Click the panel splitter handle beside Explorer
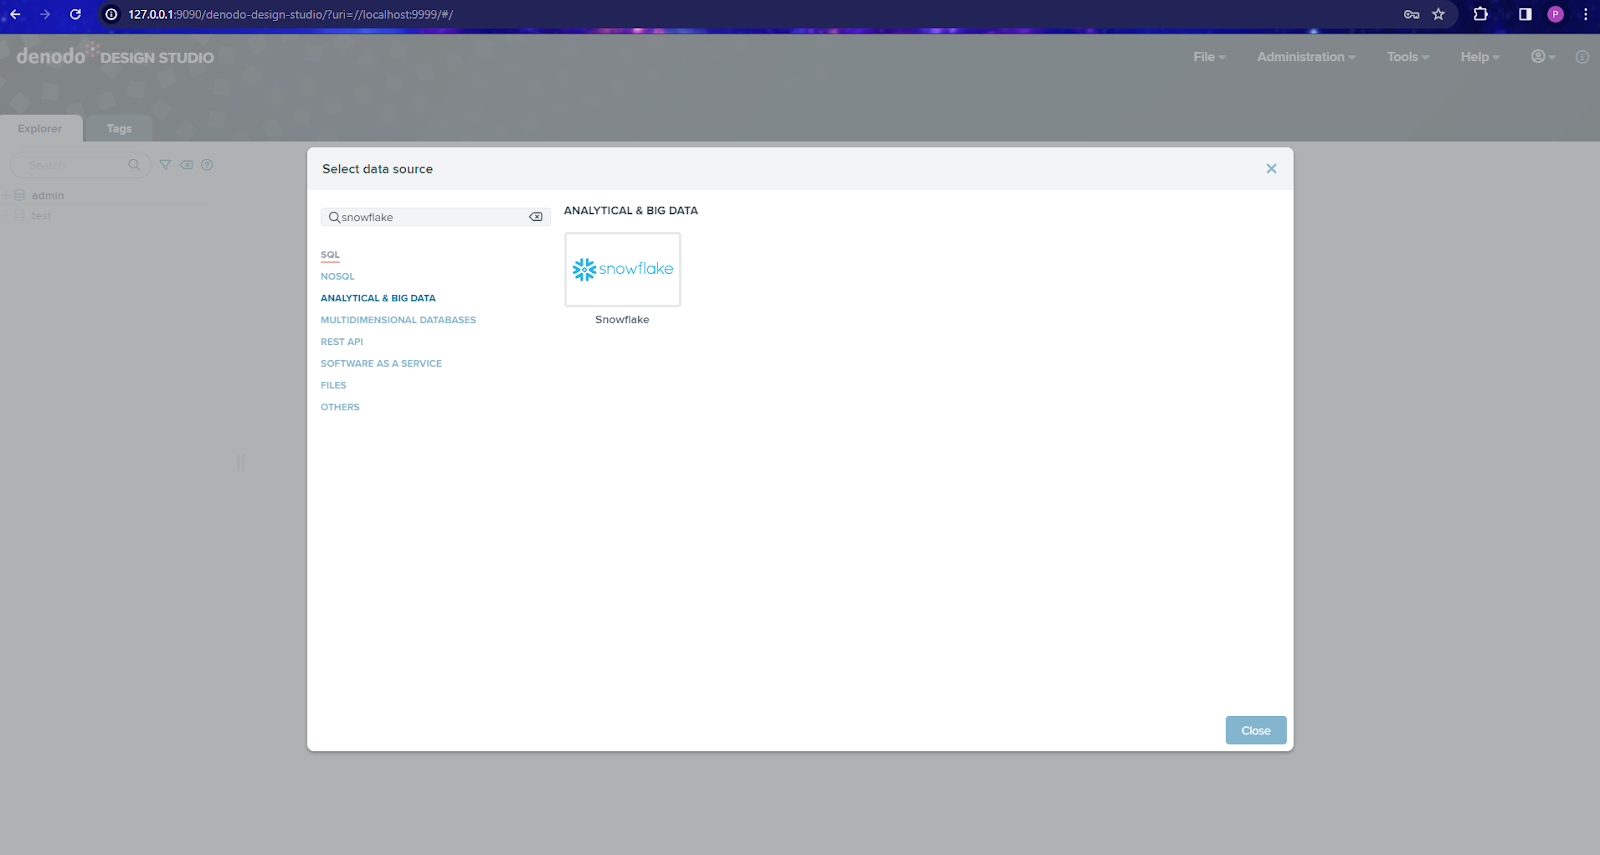Image resolution: width=1600 pixels, height=855 pixels. (x=240, y=463)
